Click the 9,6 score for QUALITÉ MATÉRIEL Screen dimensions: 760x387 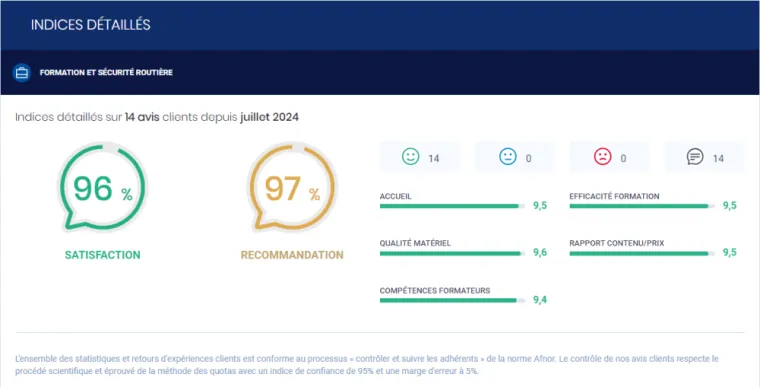tap(540, 253)
